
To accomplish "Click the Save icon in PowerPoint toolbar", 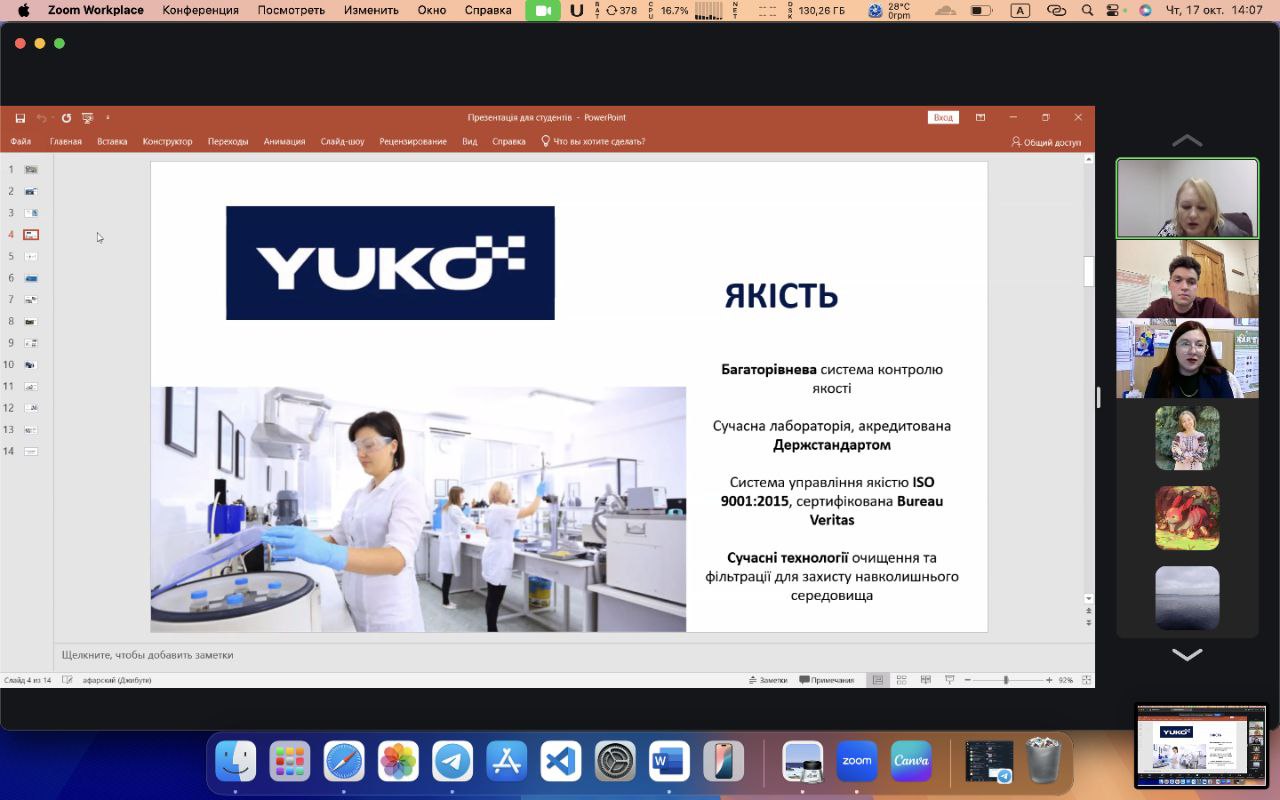I will 20,118.
